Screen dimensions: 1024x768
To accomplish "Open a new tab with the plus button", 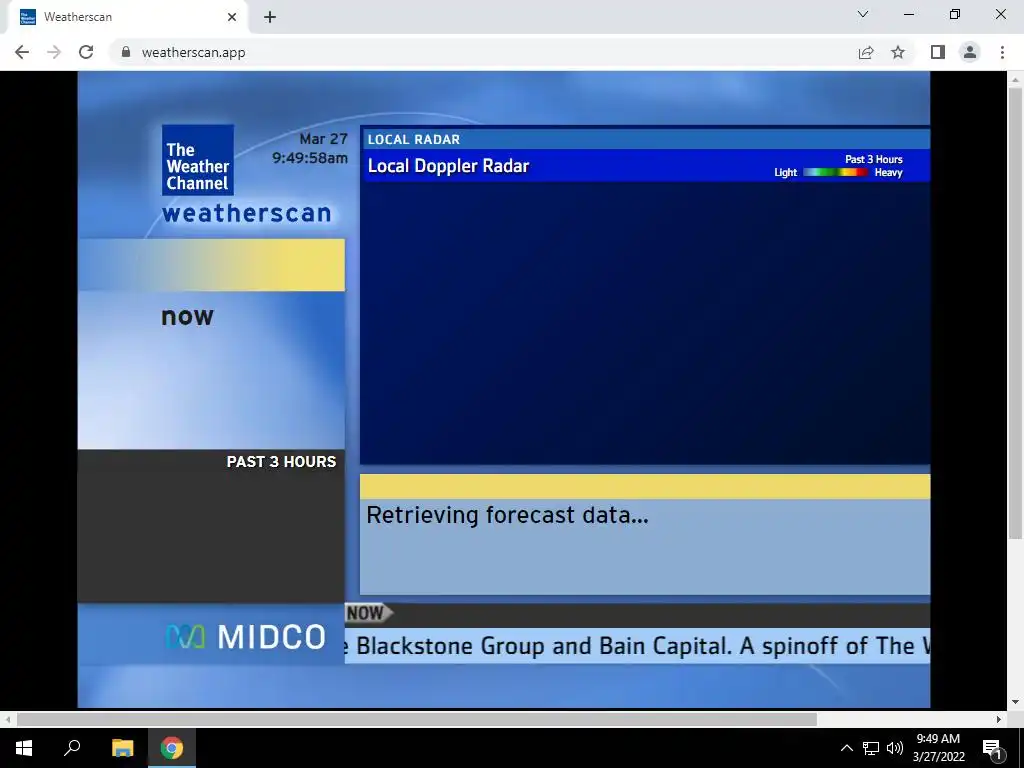I will pyautogui.click(x=270, y=17).
